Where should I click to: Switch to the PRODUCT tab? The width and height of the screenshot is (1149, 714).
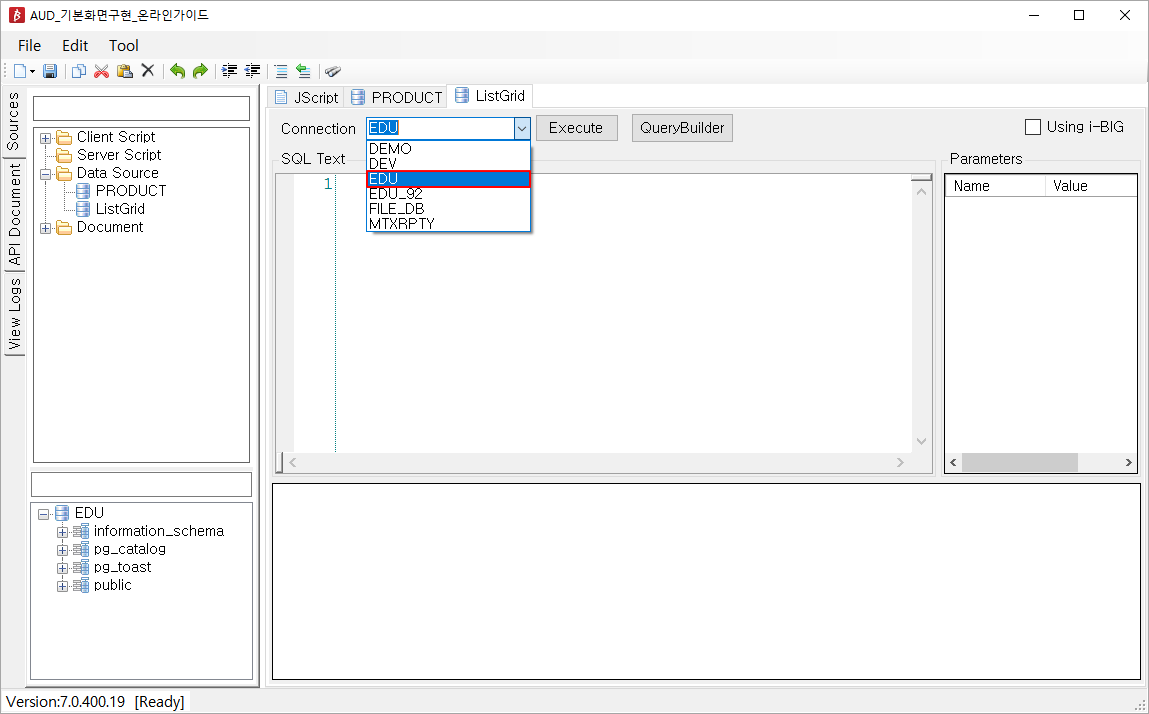(396, 97)
